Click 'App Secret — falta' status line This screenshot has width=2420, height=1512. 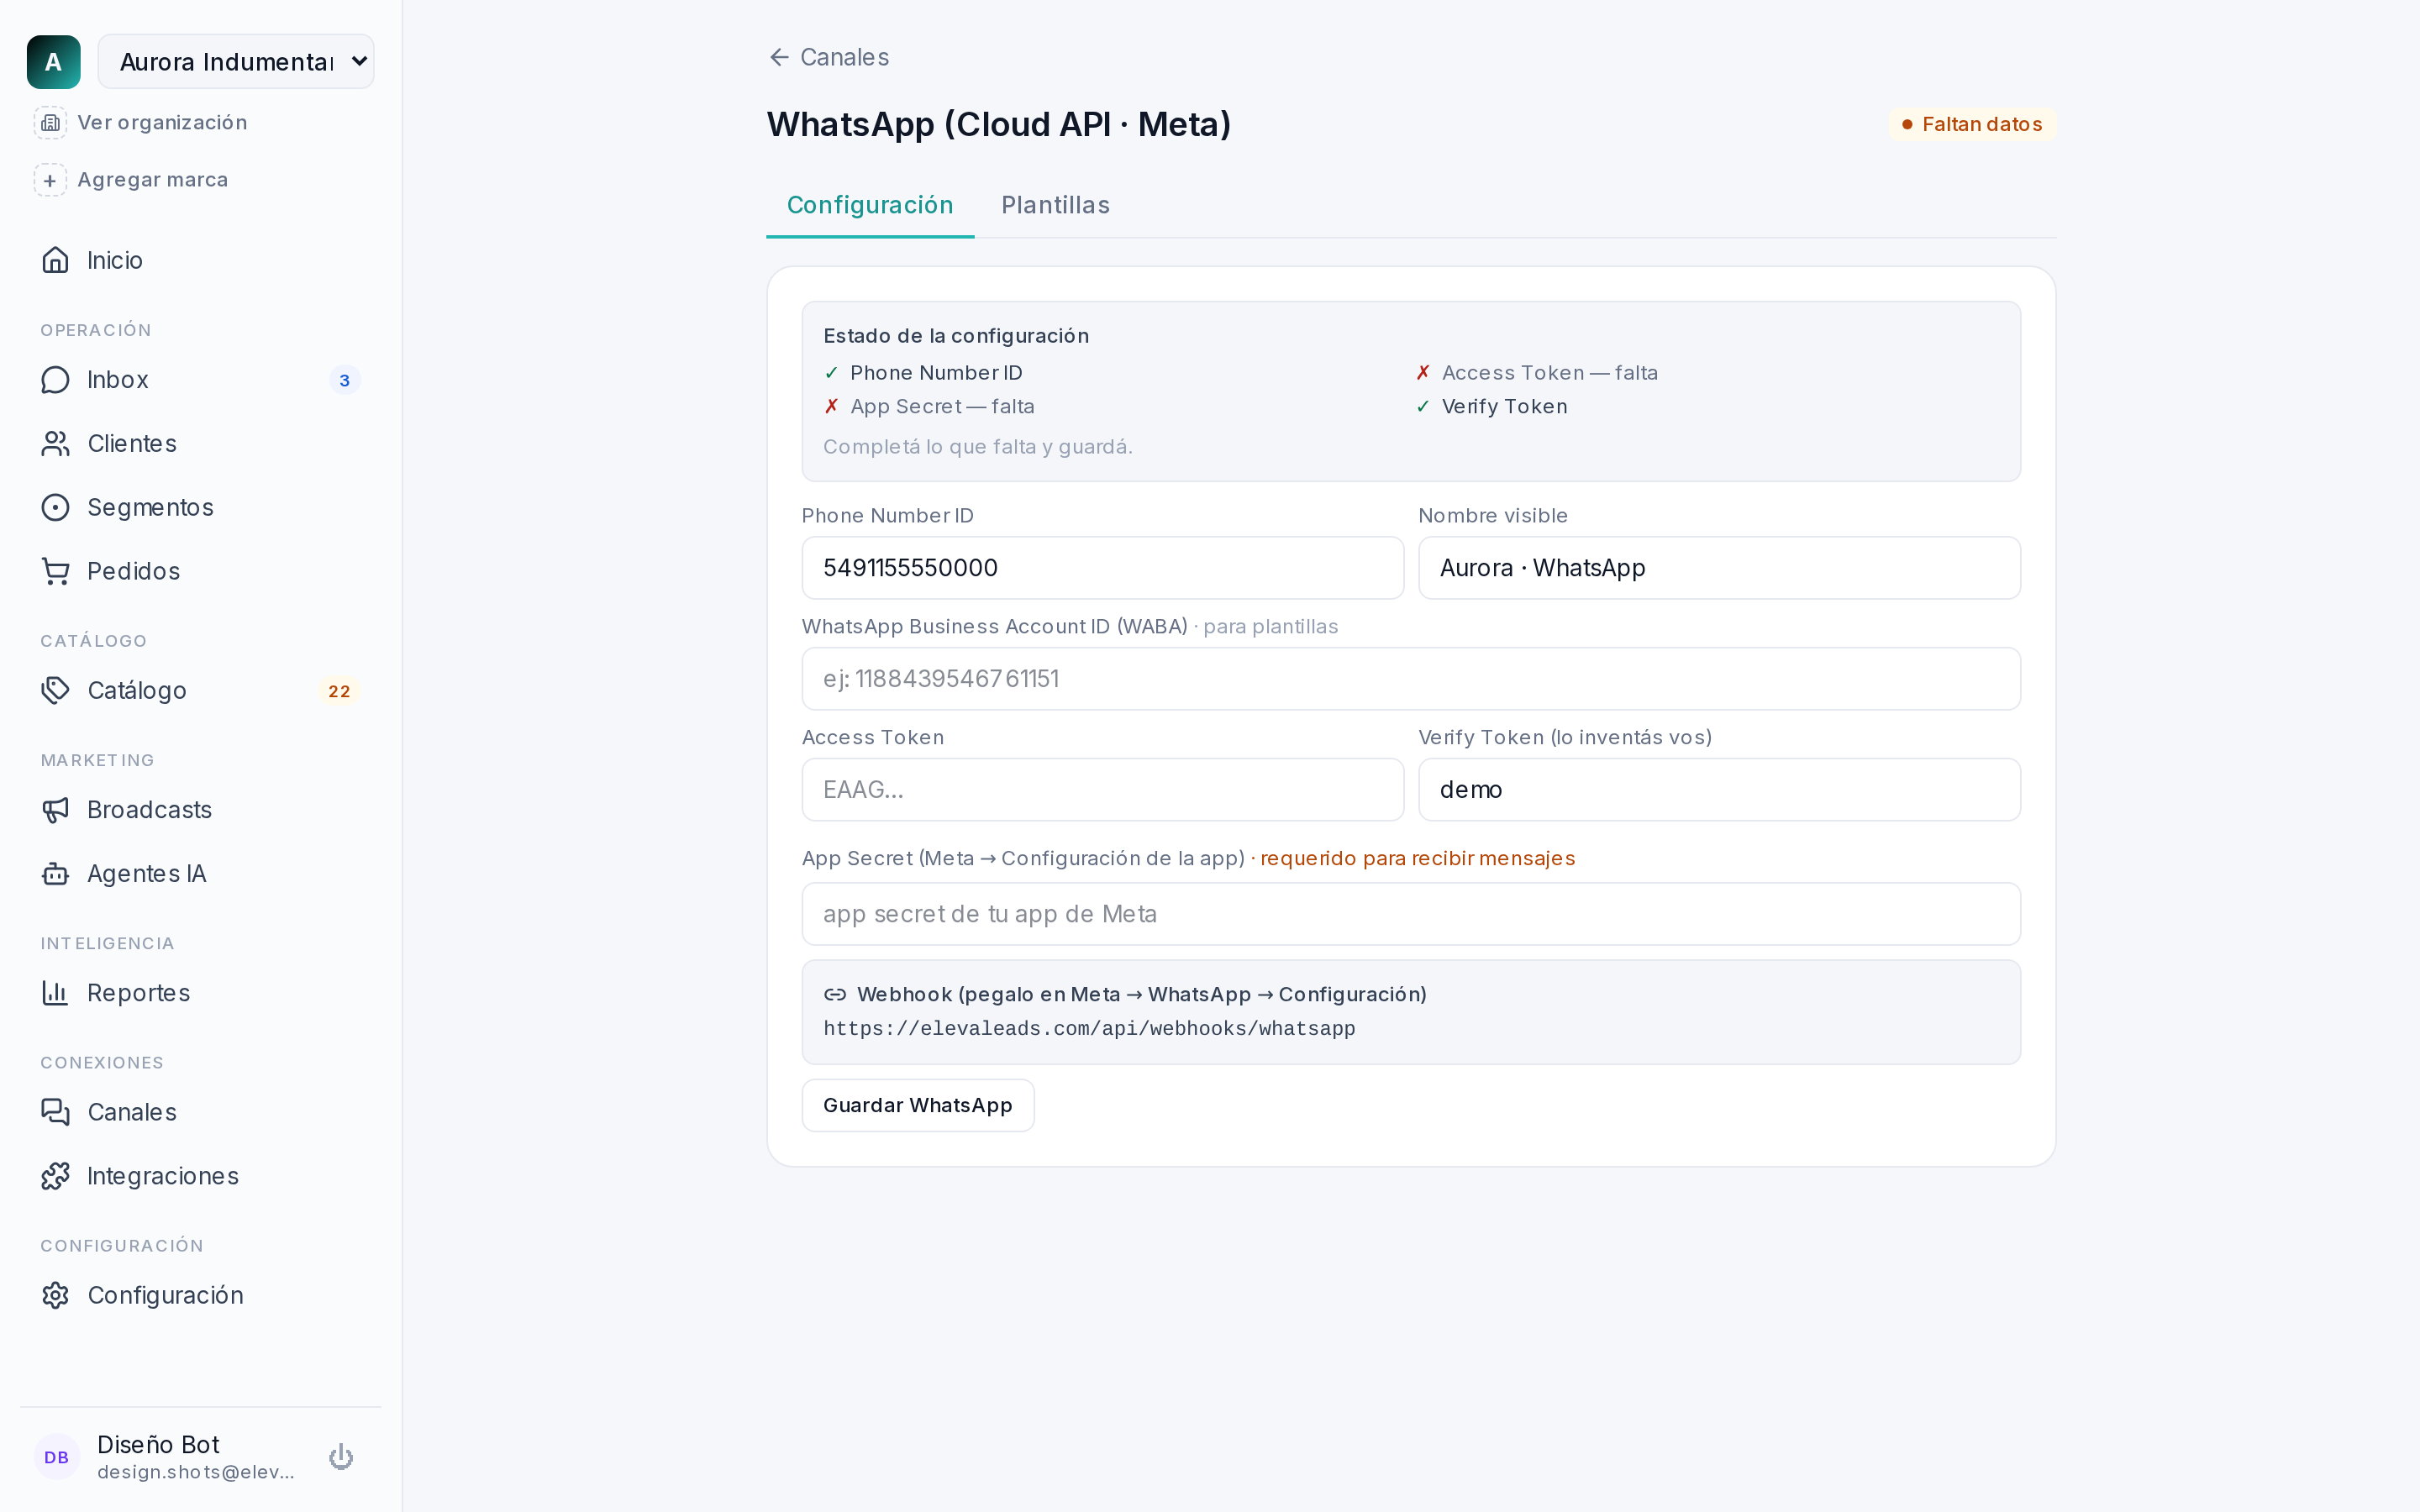(x=942, y=407)
